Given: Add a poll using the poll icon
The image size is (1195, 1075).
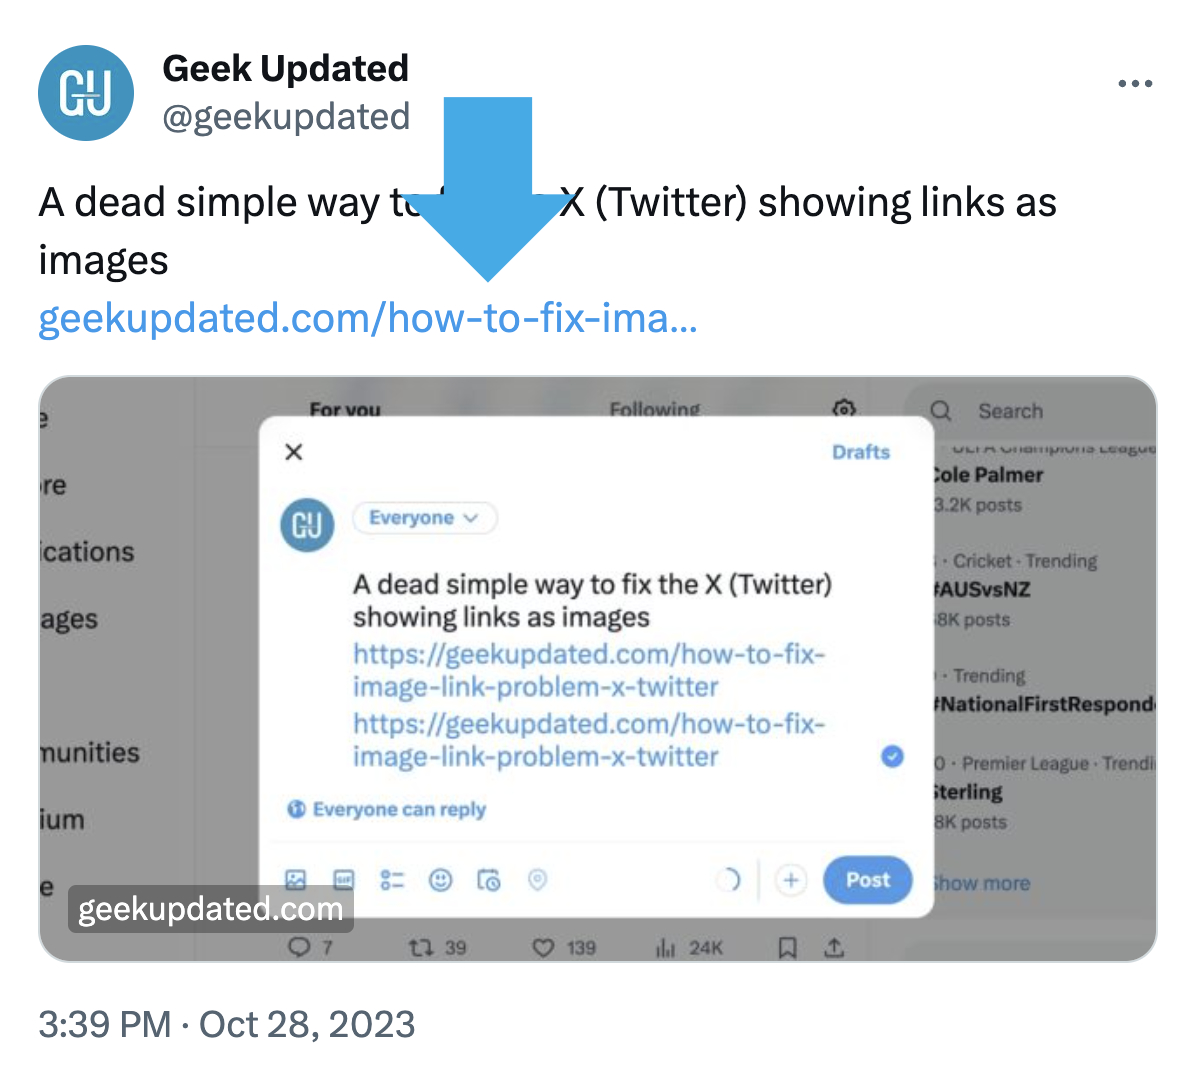Looking at the screenshot, I should 392,880.
